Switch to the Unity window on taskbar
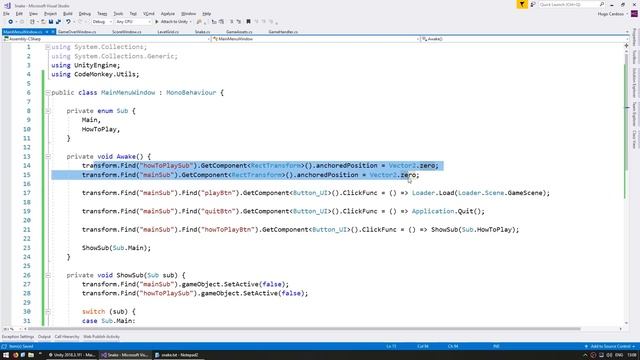The height and width of the screenshot is (360, 640). [72, 355]
